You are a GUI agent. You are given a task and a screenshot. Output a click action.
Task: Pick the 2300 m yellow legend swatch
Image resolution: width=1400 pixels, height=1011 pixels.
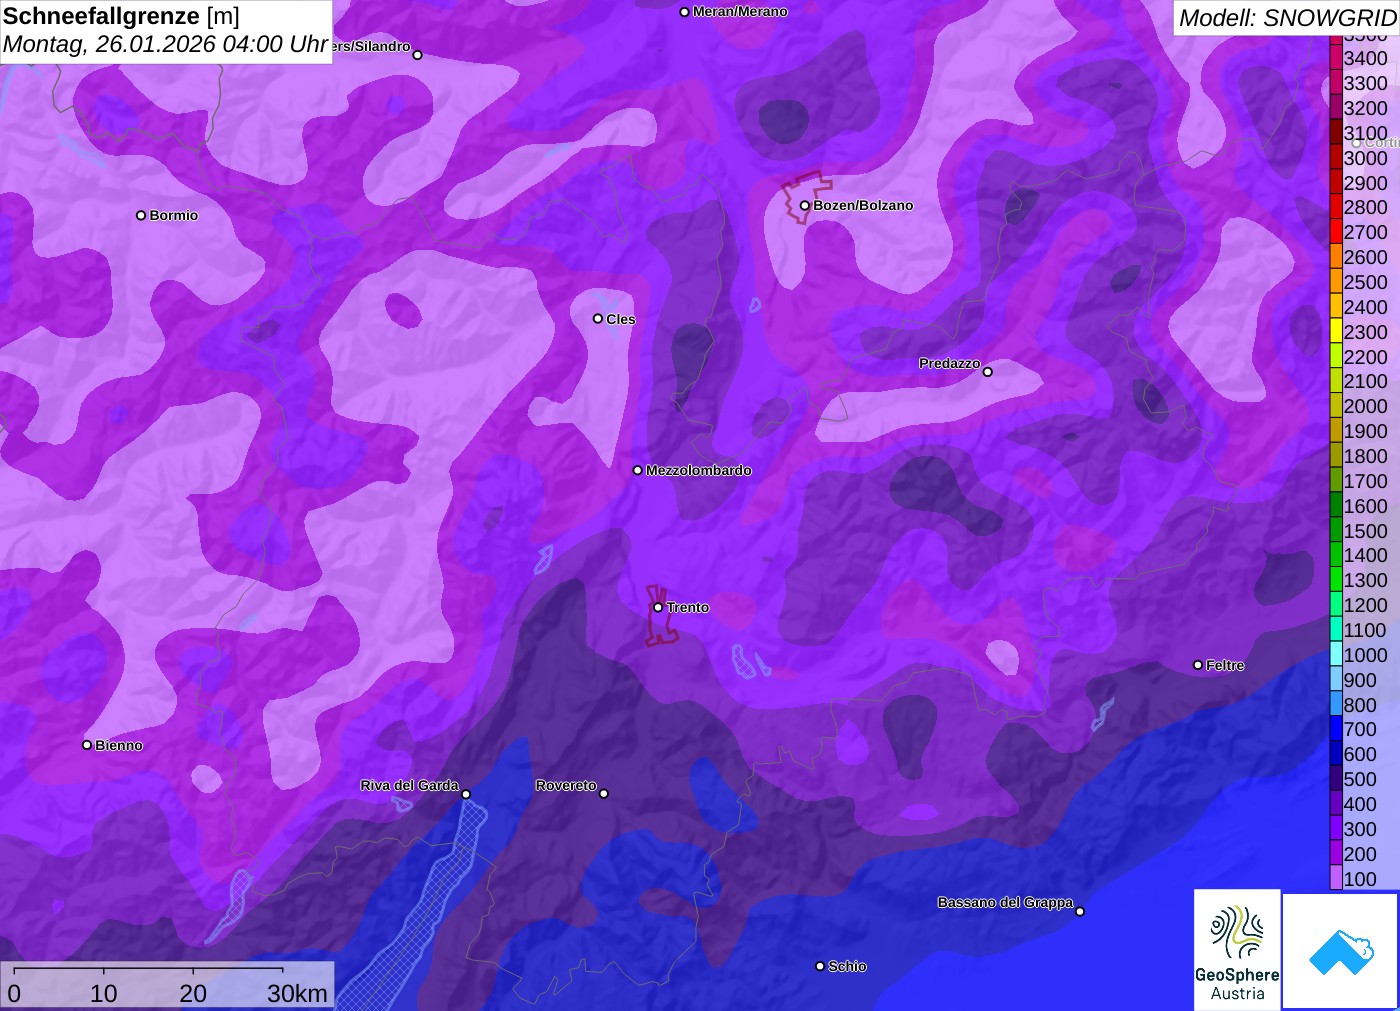coord(1335,332)
